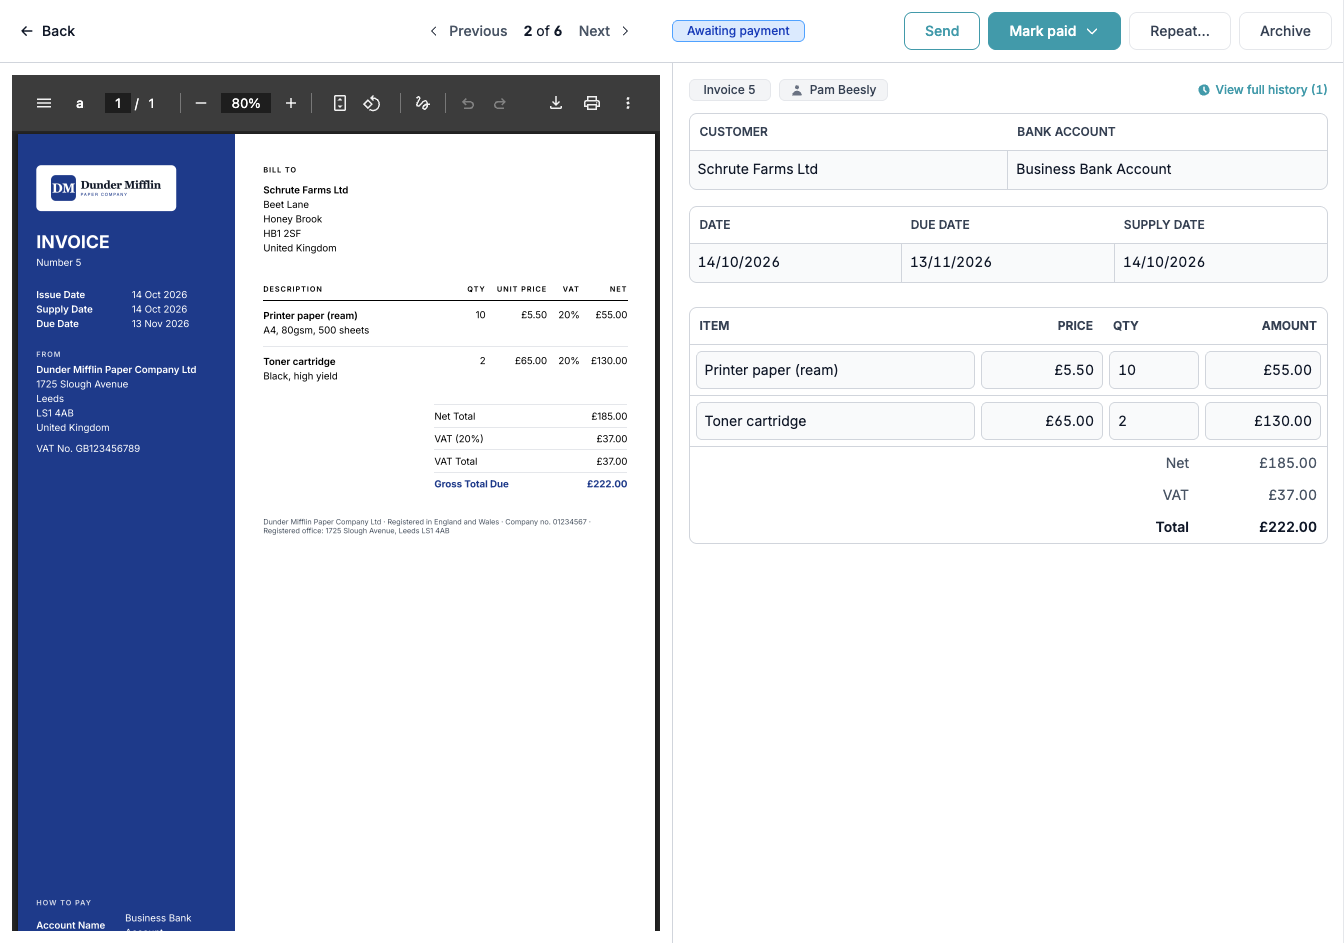Open the Mark paid dropdown
Image resolution: width=1344 pixels, height=943 pixels.
[1054, 31]
